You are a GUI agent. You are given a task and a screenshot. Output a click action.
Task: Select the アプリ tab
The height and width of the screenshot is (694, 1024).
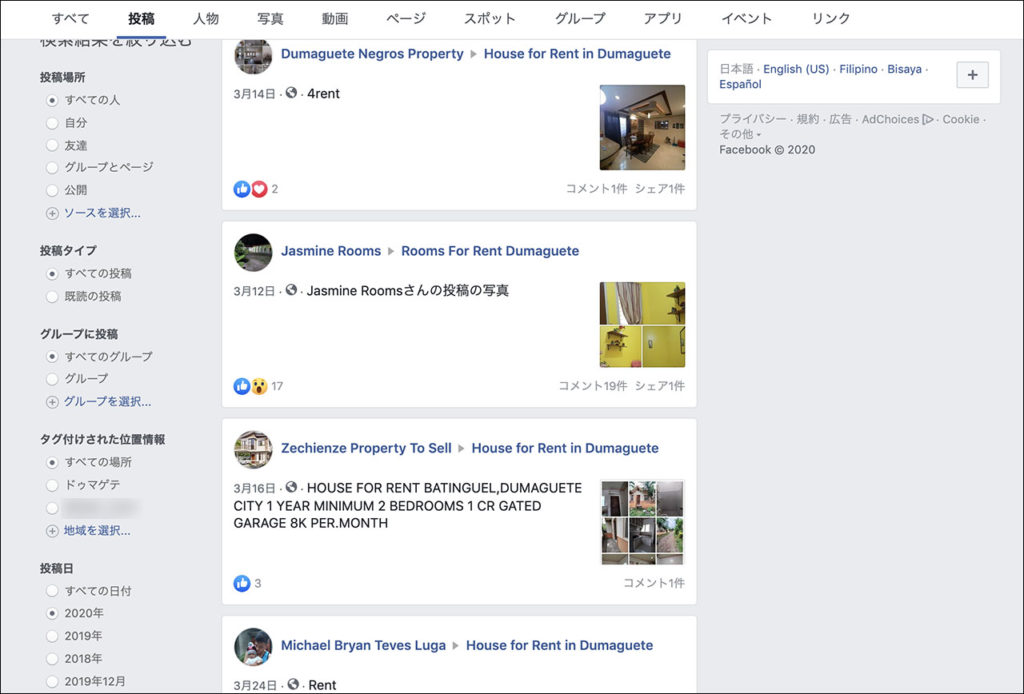(663, 18)
